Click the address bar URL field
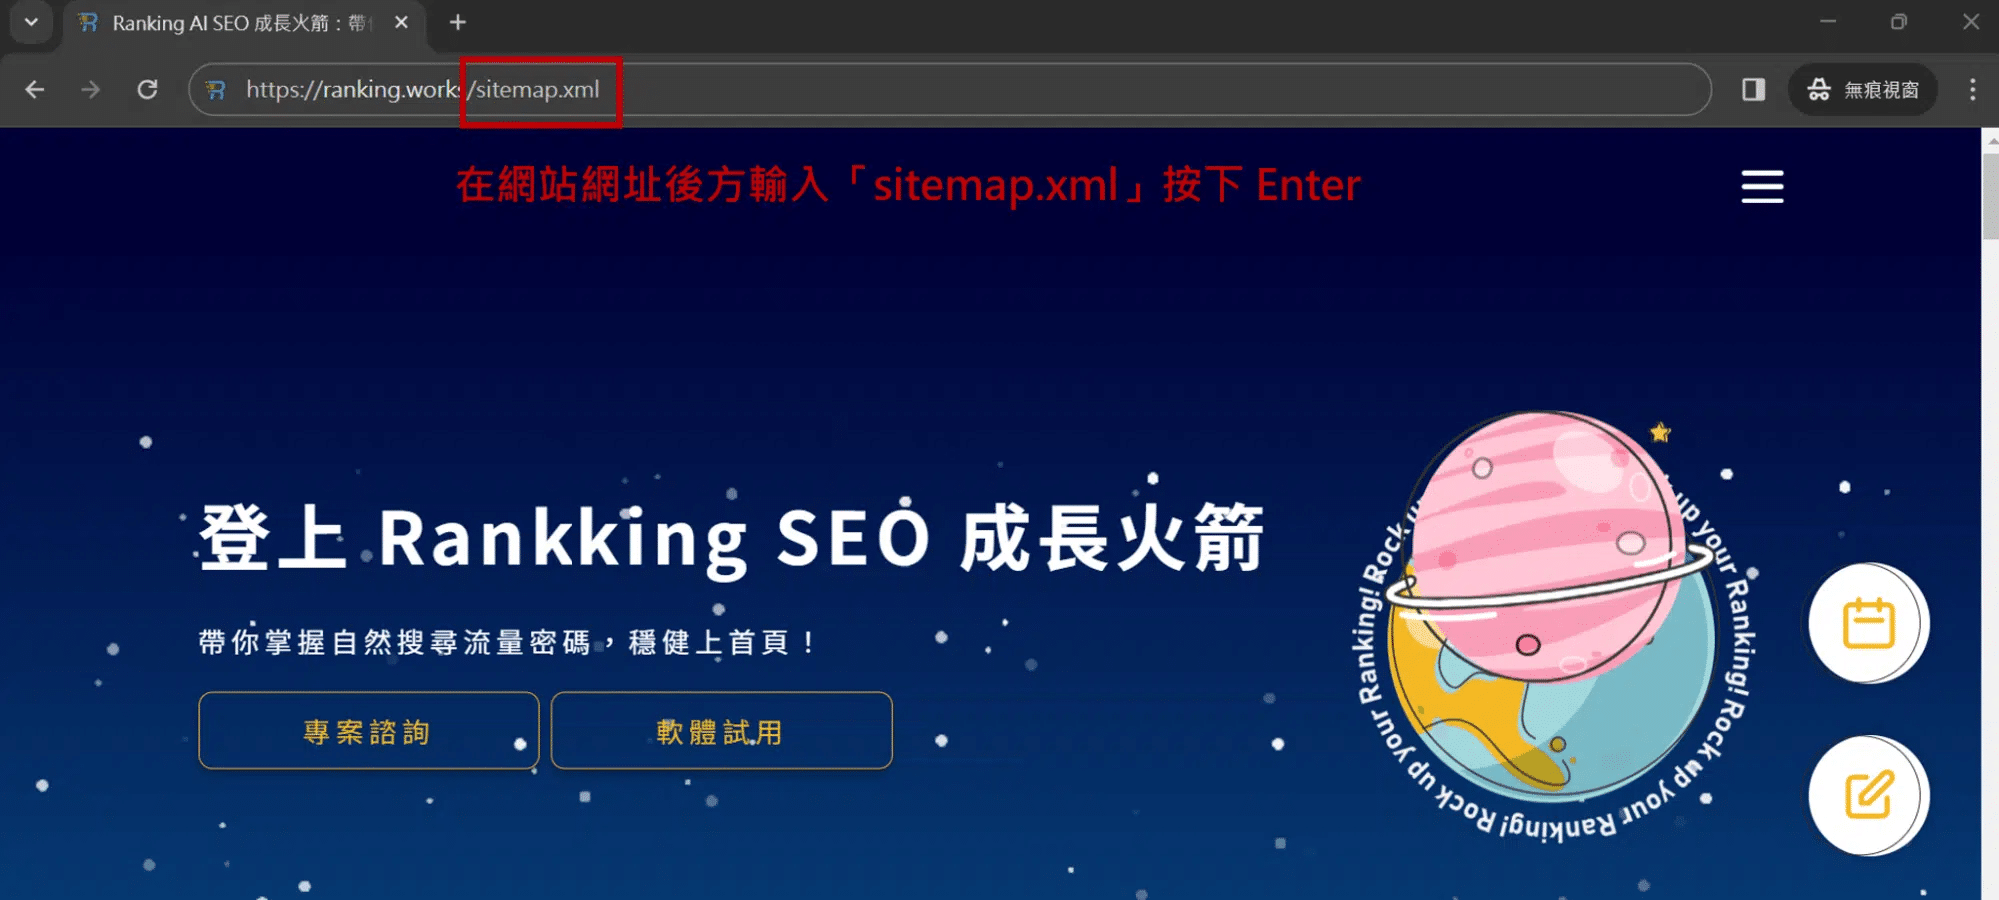The height and width of the screenshot is (900, 1999). coord(950,90)
